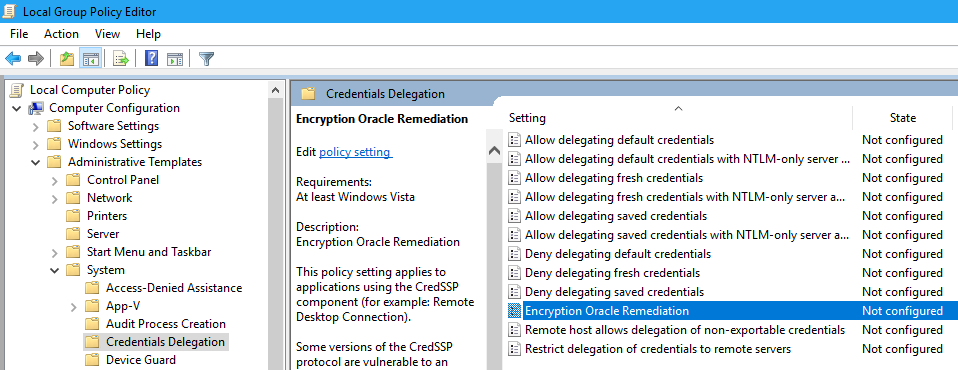Expand the App-V tree node
This screenshot has height=370, width=958.
(74, 307)
